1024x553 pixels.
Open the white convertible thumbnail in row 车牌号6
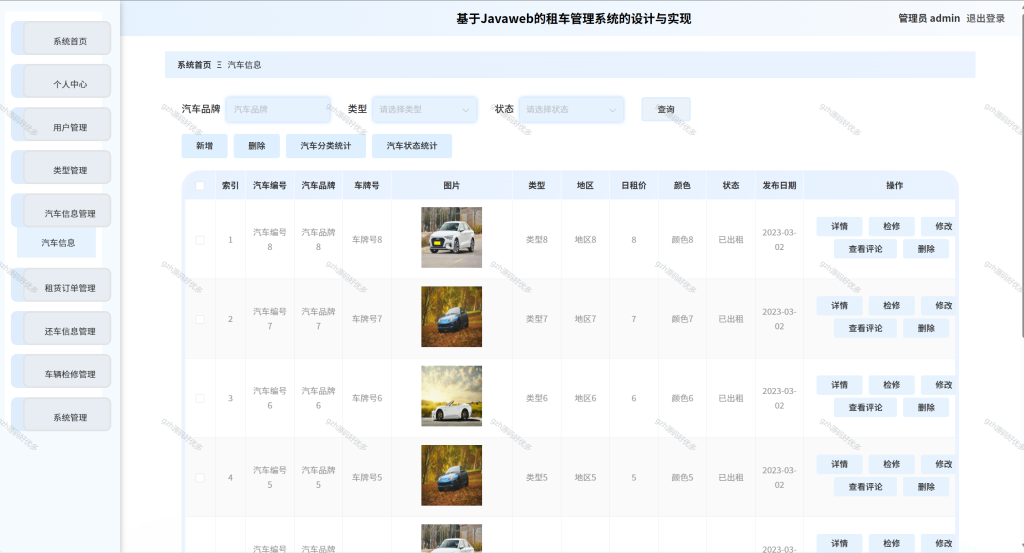[451, 396]
